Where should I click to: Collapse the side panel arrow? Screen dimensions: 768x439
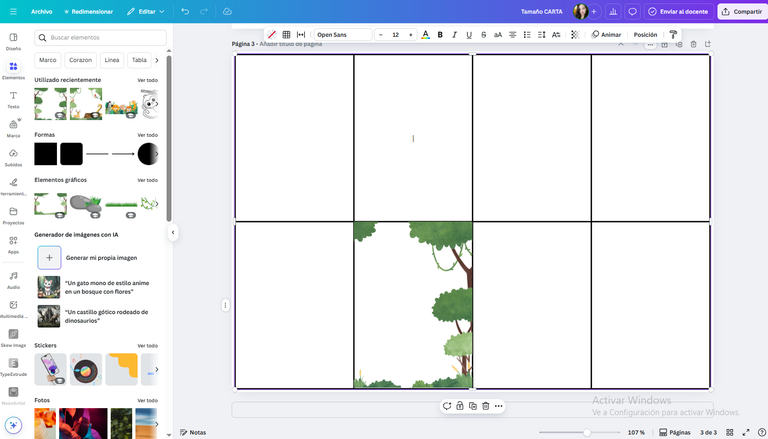pos(173,232)
